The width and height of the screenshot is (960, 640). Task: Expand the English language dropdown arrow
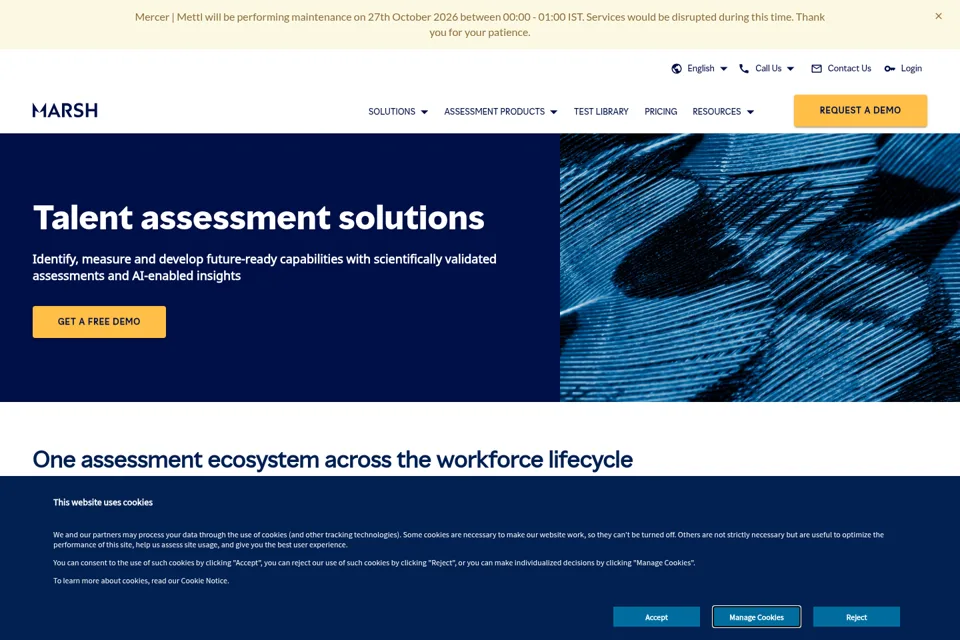point(724,69)
